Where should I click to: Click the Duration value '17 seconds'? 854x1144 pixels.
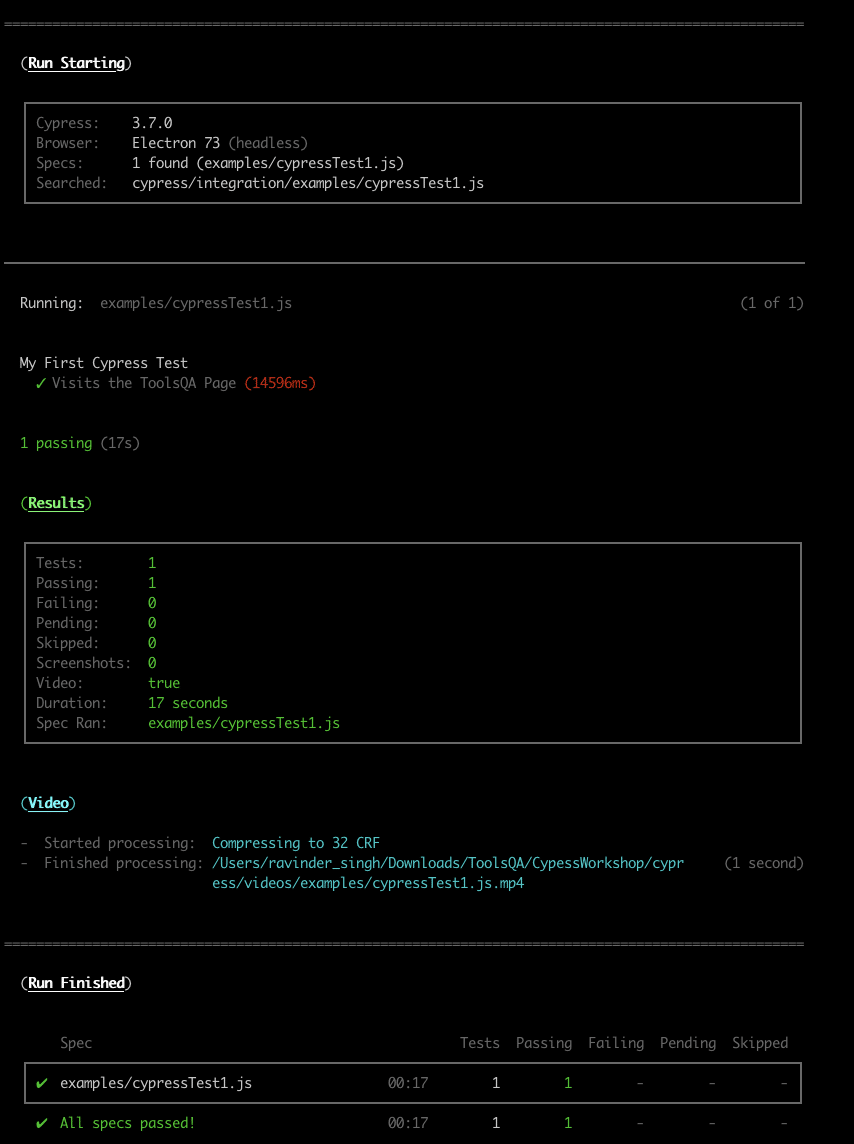tap(188, 703)
